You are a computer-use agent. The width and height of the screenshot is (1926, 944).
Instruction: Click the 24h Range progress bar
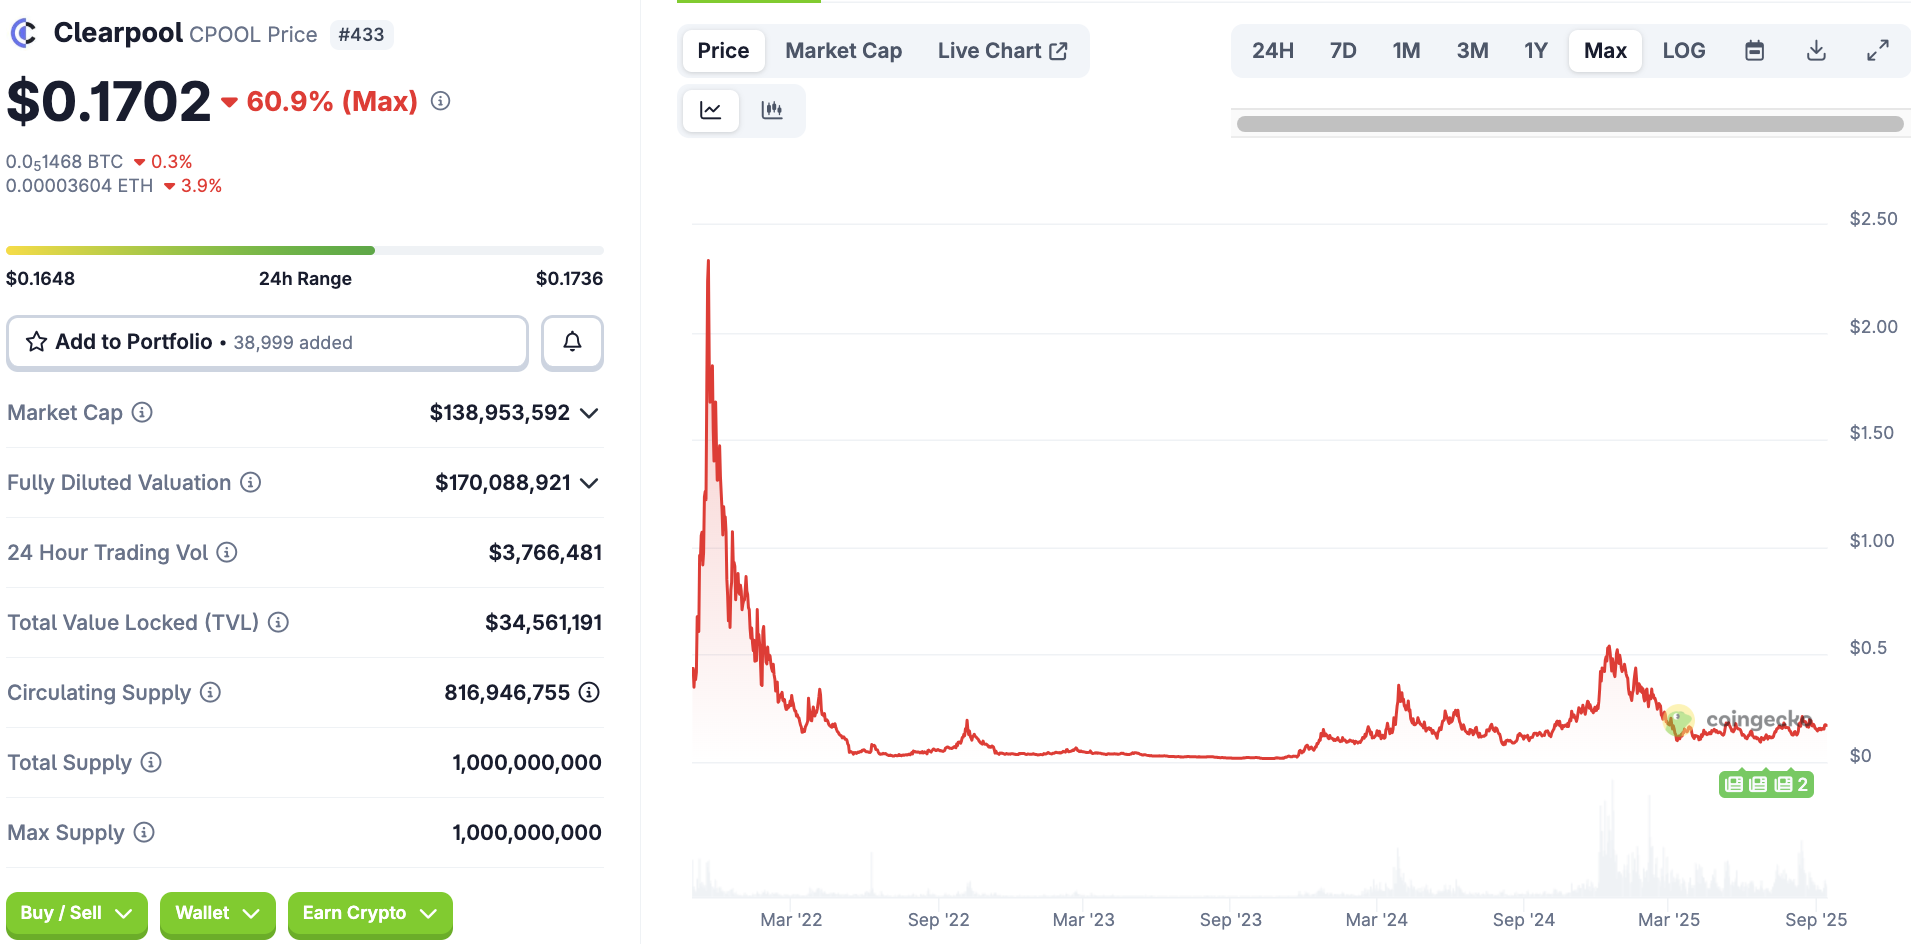[305, 250]
